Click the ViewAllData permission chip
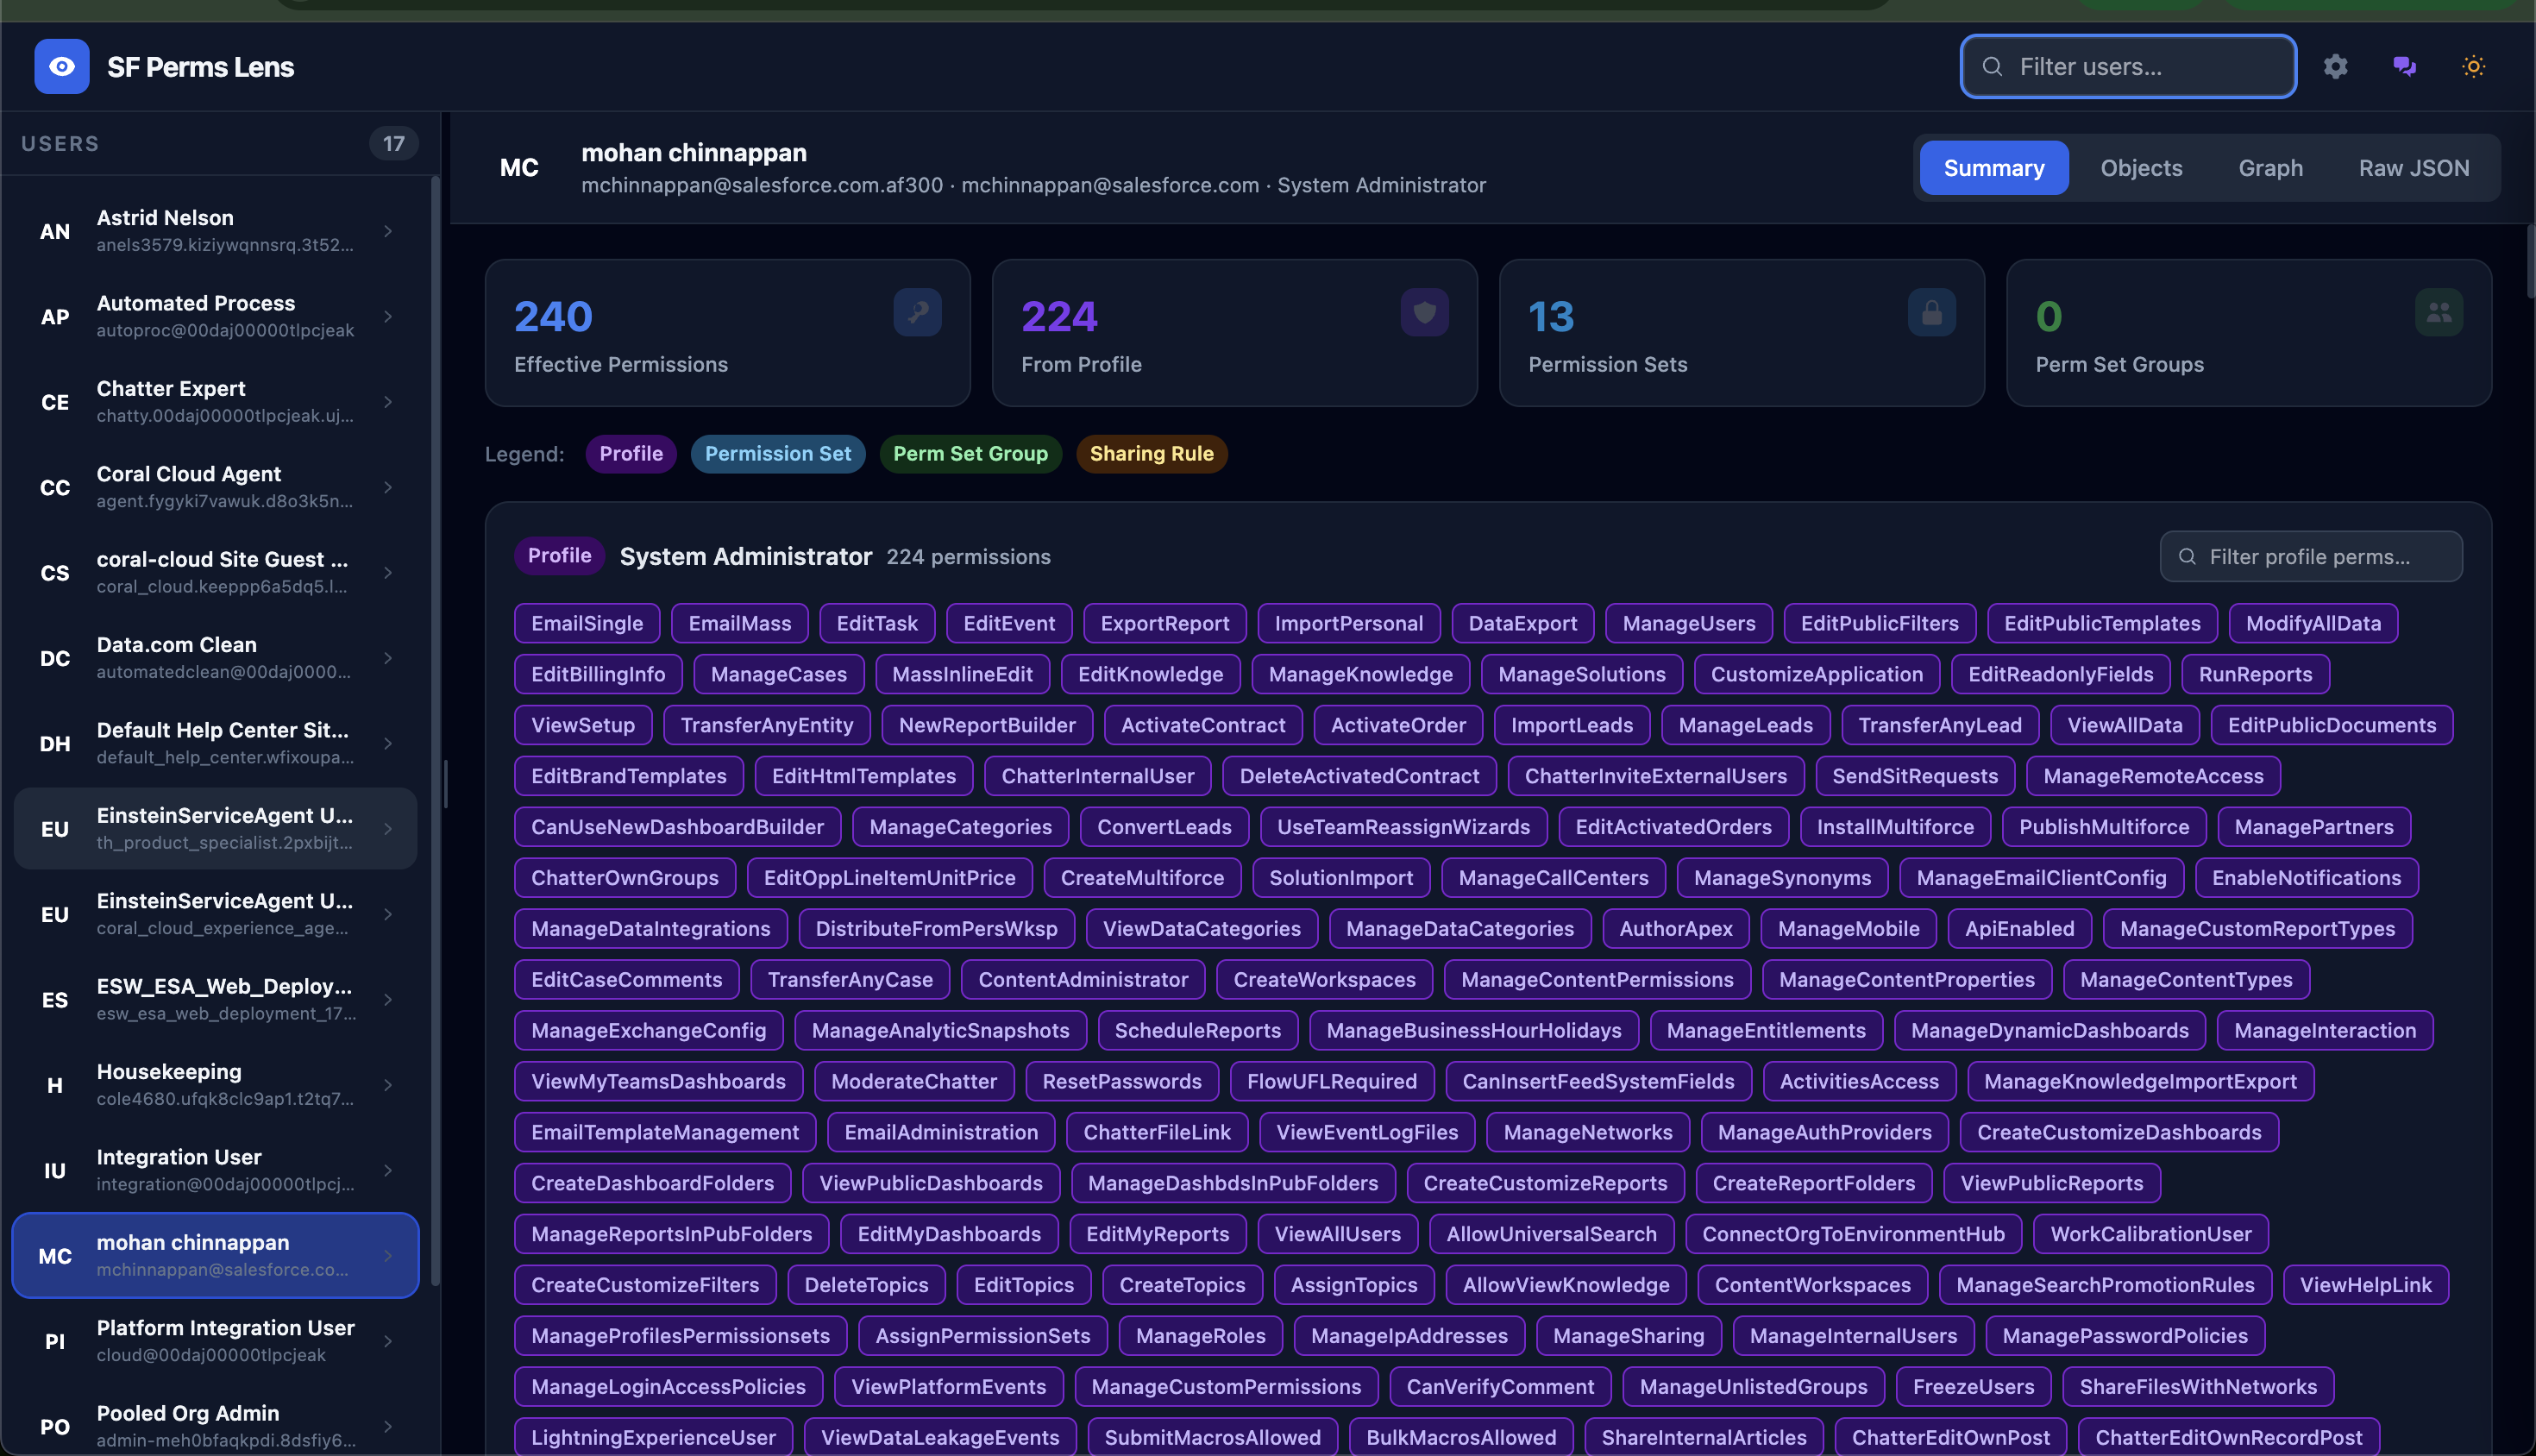 click(x=2124, y=726)
